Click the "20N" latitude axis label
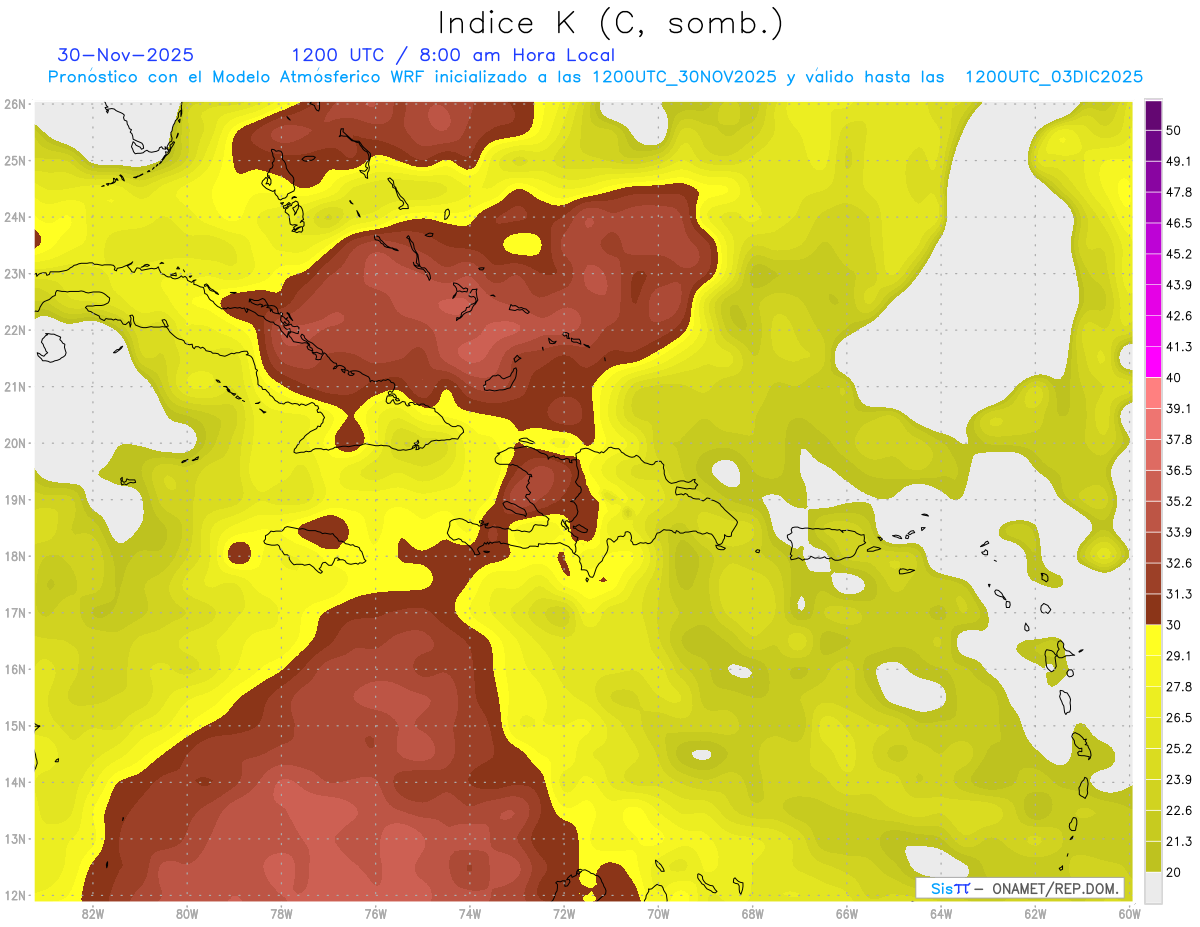This screenshot has width=1200, height=927. pyautogui.click(x=15, y=443)
